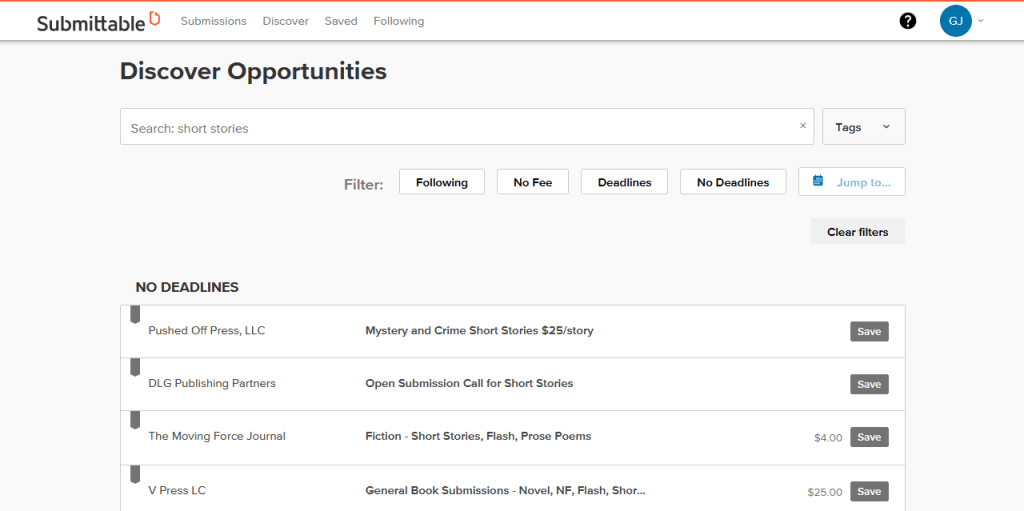Toggle the No Deadlines filter

[x=733, y=182]
